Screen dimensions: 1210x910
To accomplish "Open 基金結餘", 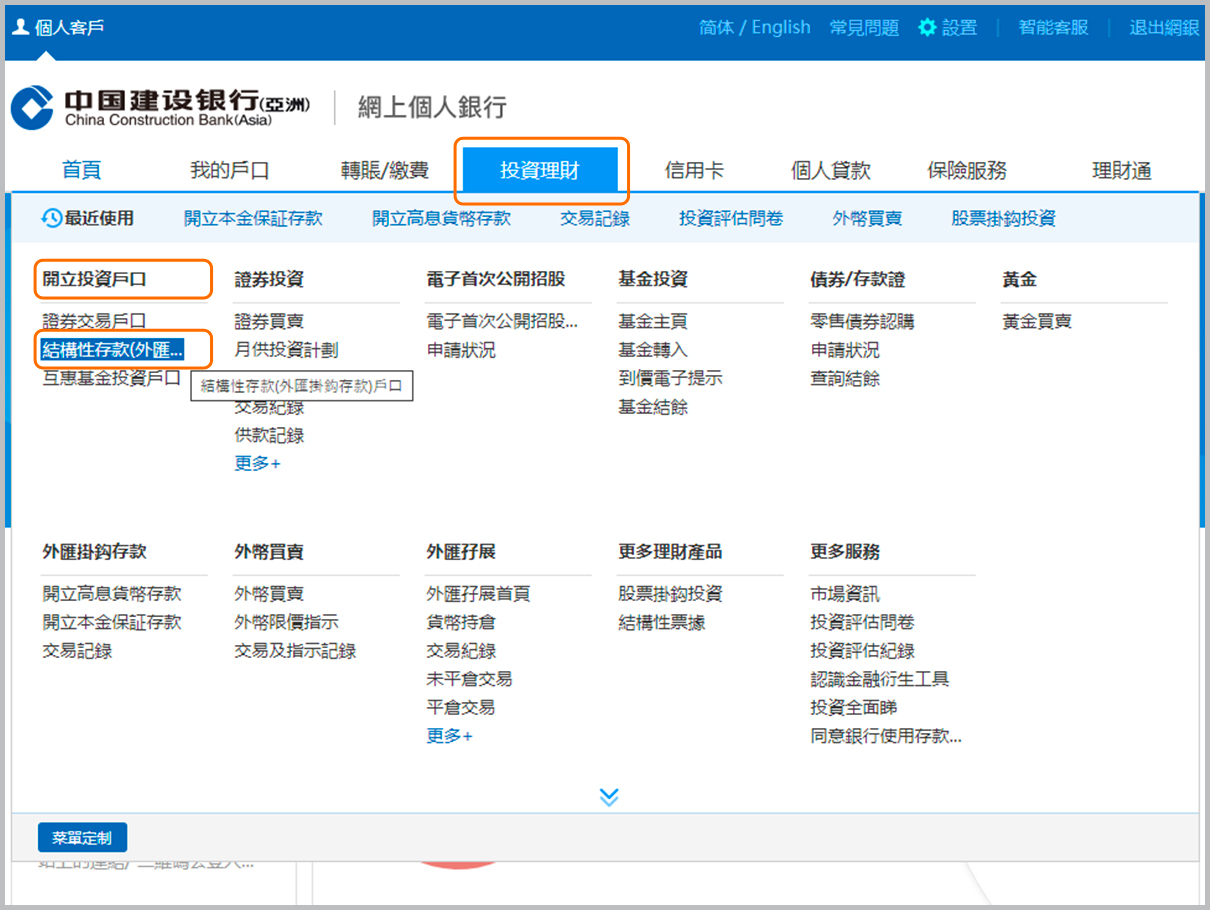I will [653, 407].
